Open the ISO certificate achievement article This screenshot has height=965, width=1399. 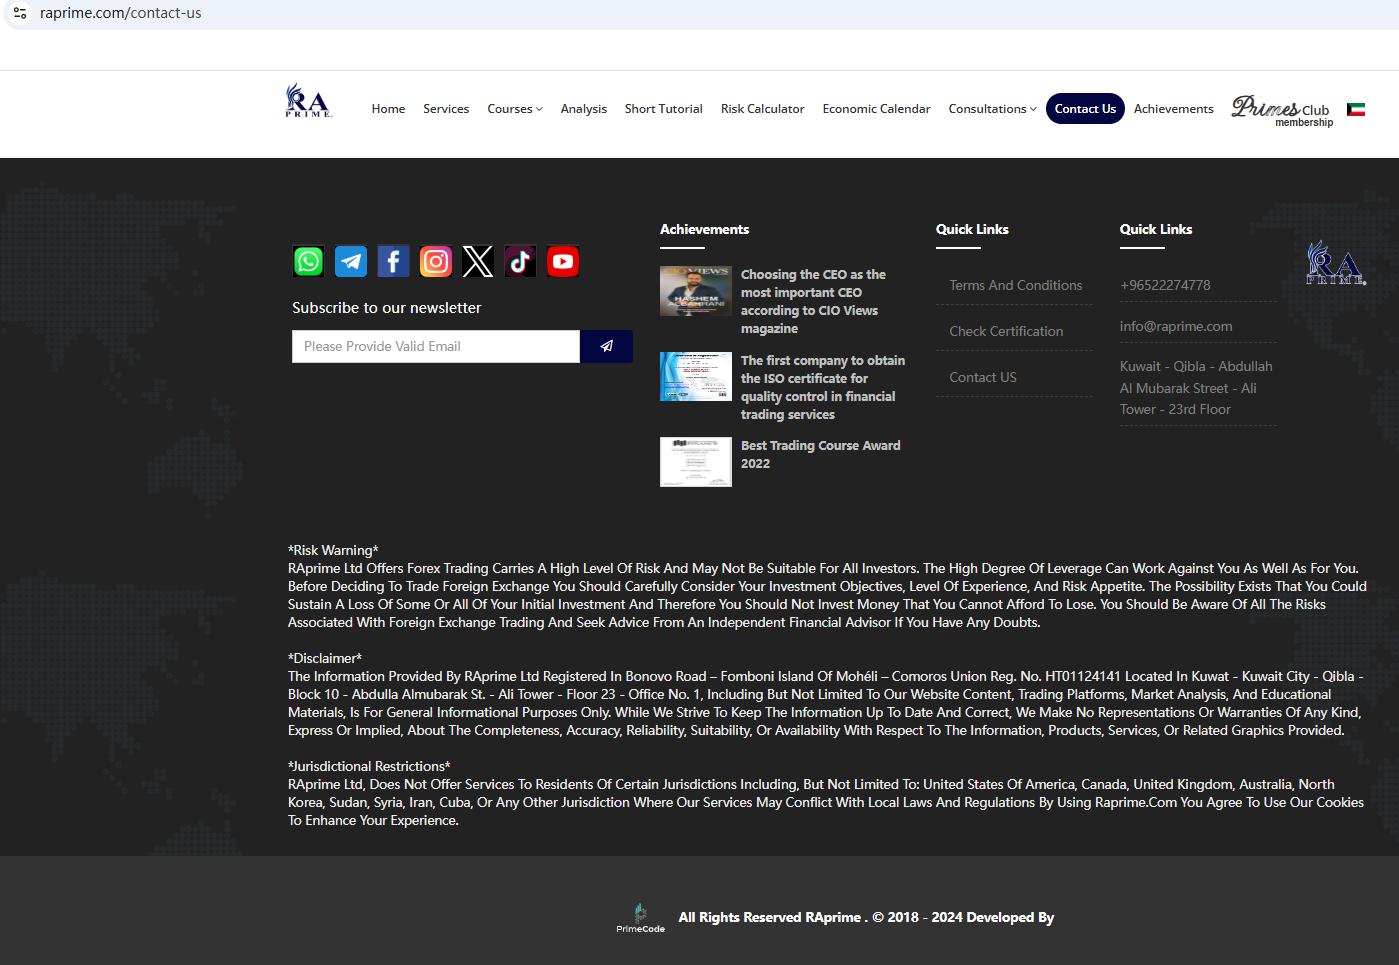coord(823,387)
